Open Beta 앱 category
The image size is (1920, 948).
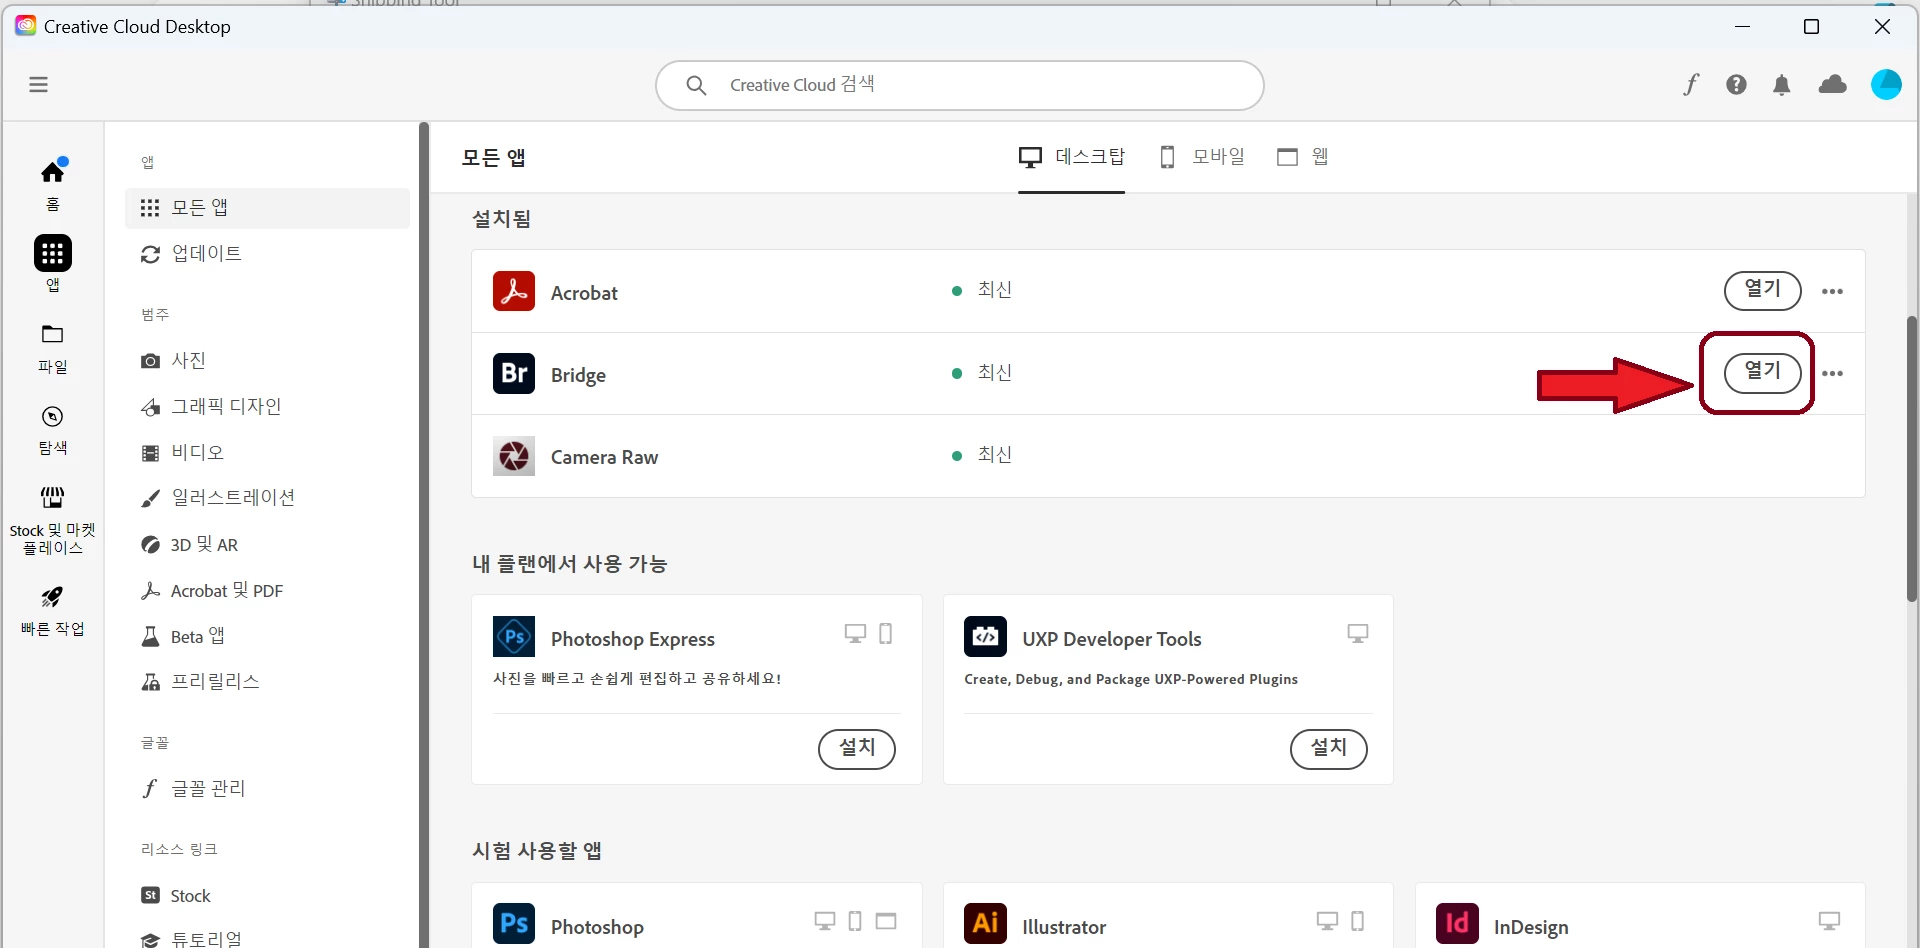tap(183, 637)
